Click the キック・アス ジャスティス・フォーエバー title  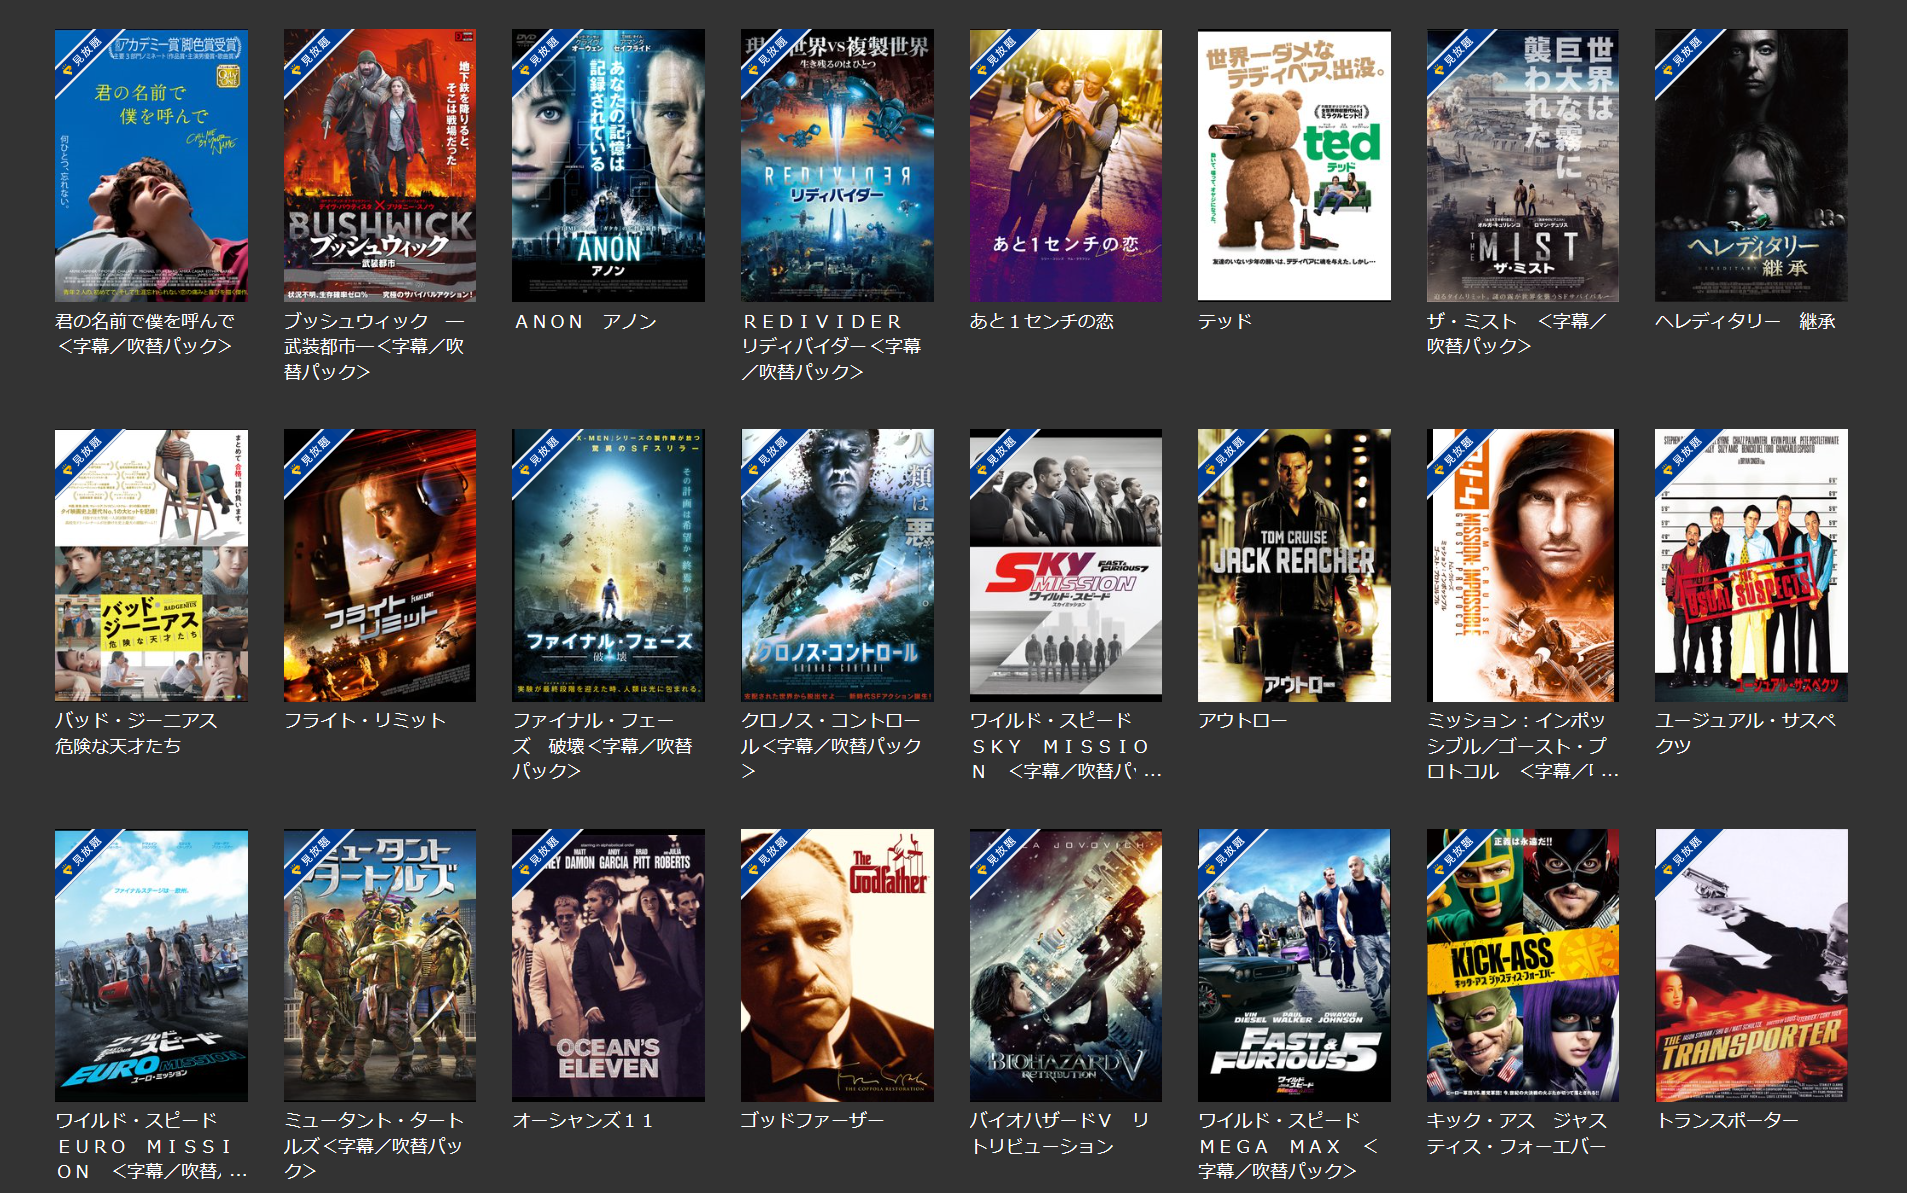click(1517, 1133)
